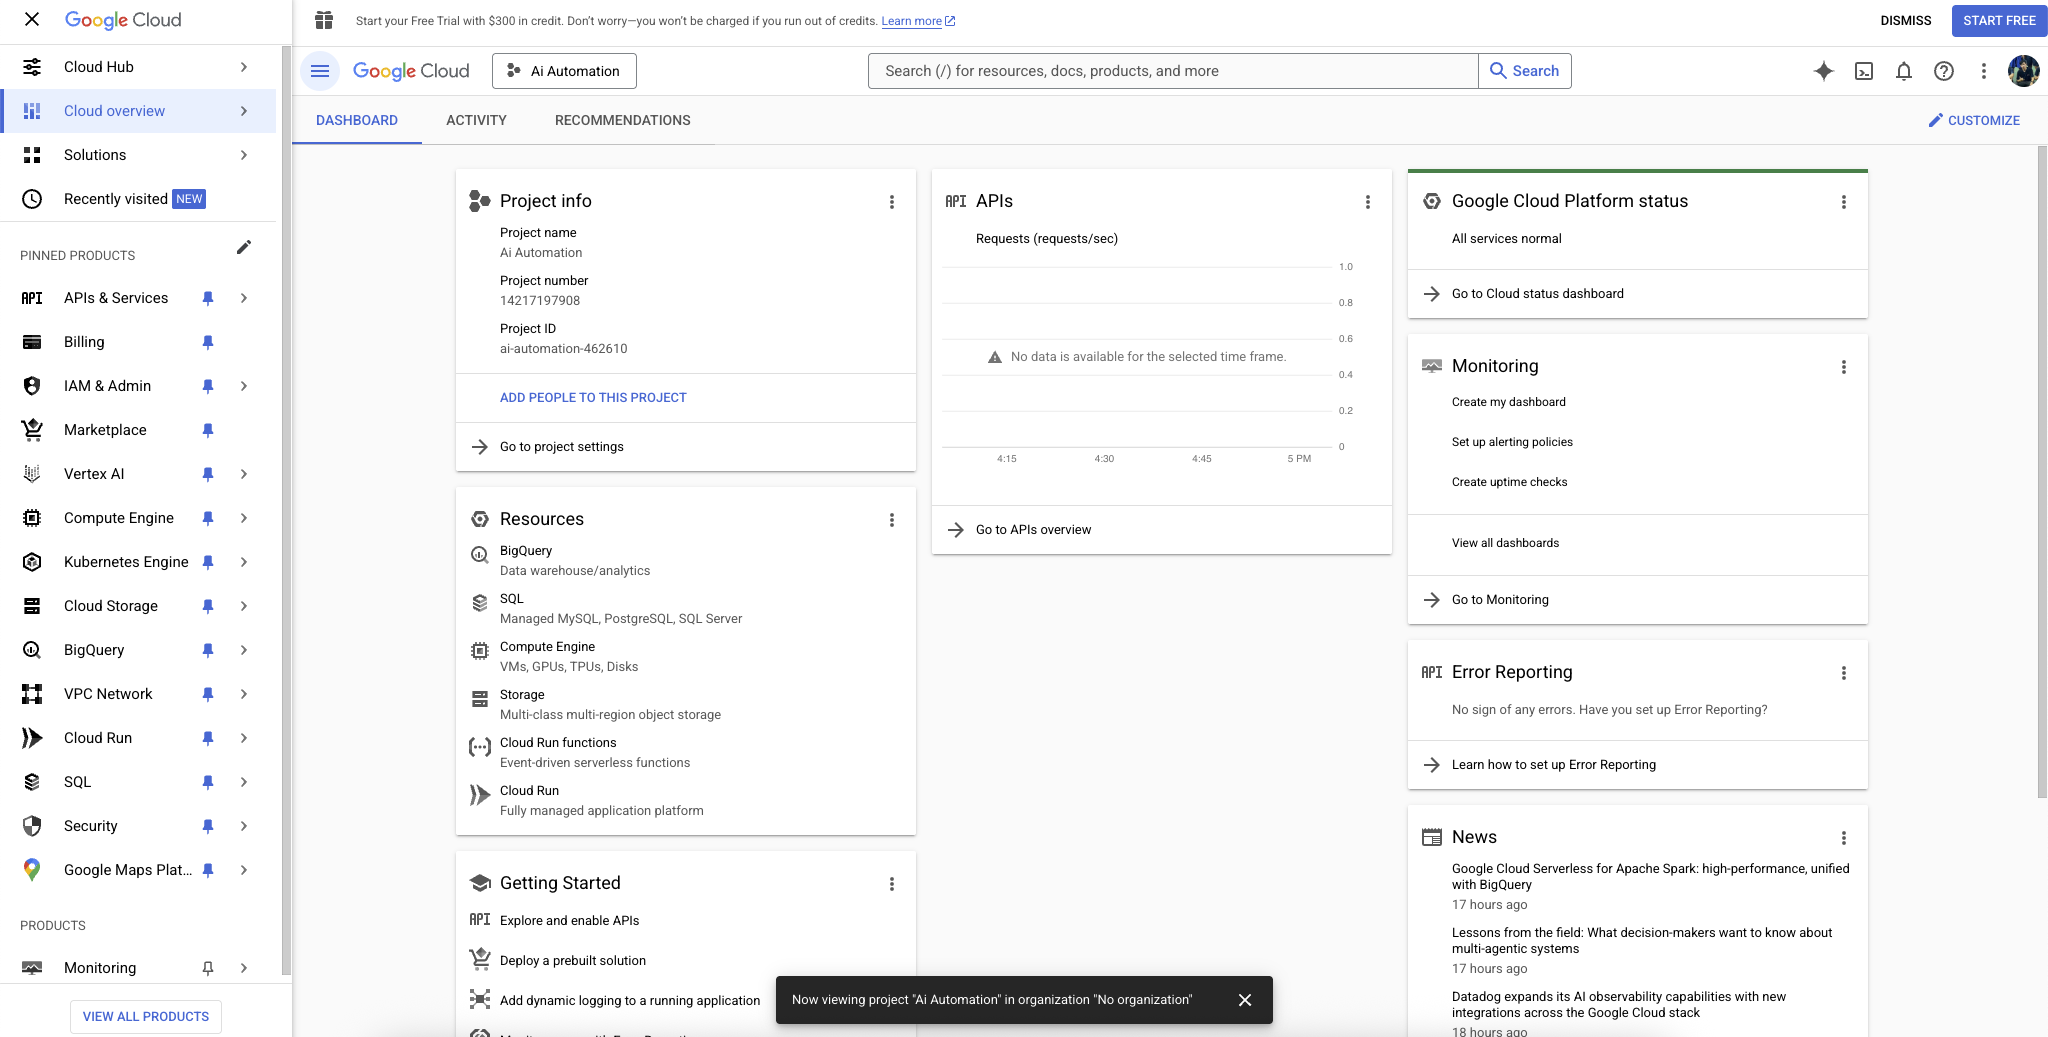
Task: Close the navigation menu with X icon
Action: coord(32,19)
